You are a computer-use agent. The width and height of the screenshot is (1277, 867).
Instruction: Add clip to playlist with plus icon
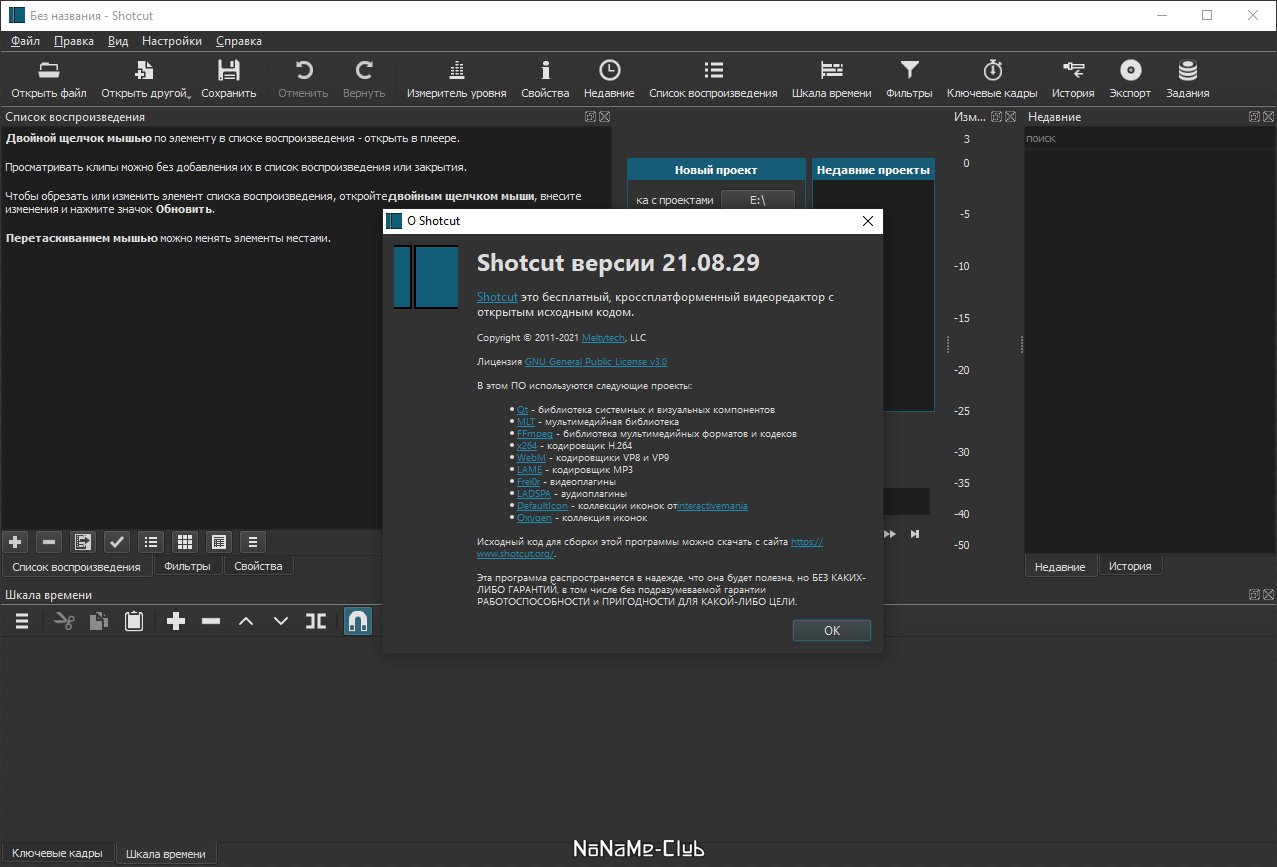(x=15, y=542)
